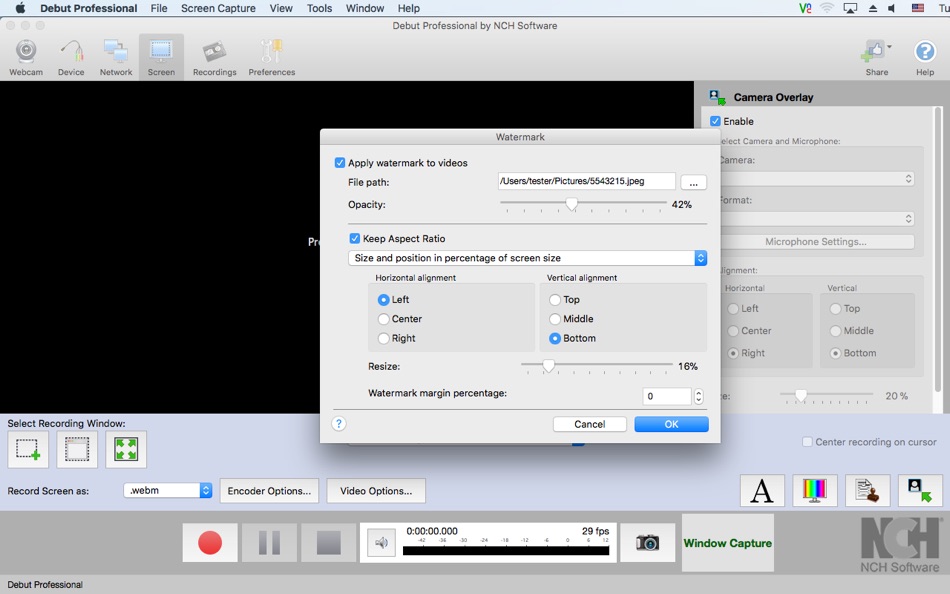Open the File menu
950x594 pixels.
click(159, 8)
